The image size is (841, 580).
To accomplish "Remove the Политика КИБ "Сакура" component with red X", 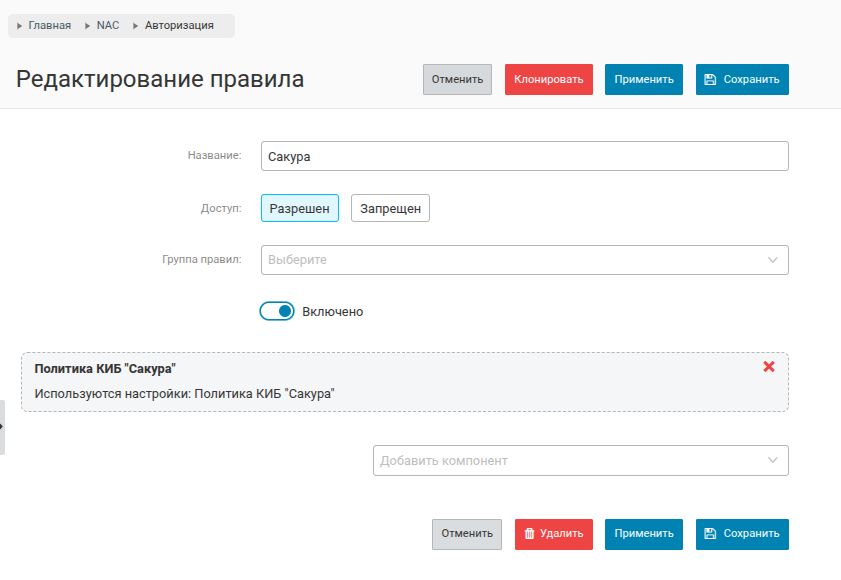I will click(769, 367).
